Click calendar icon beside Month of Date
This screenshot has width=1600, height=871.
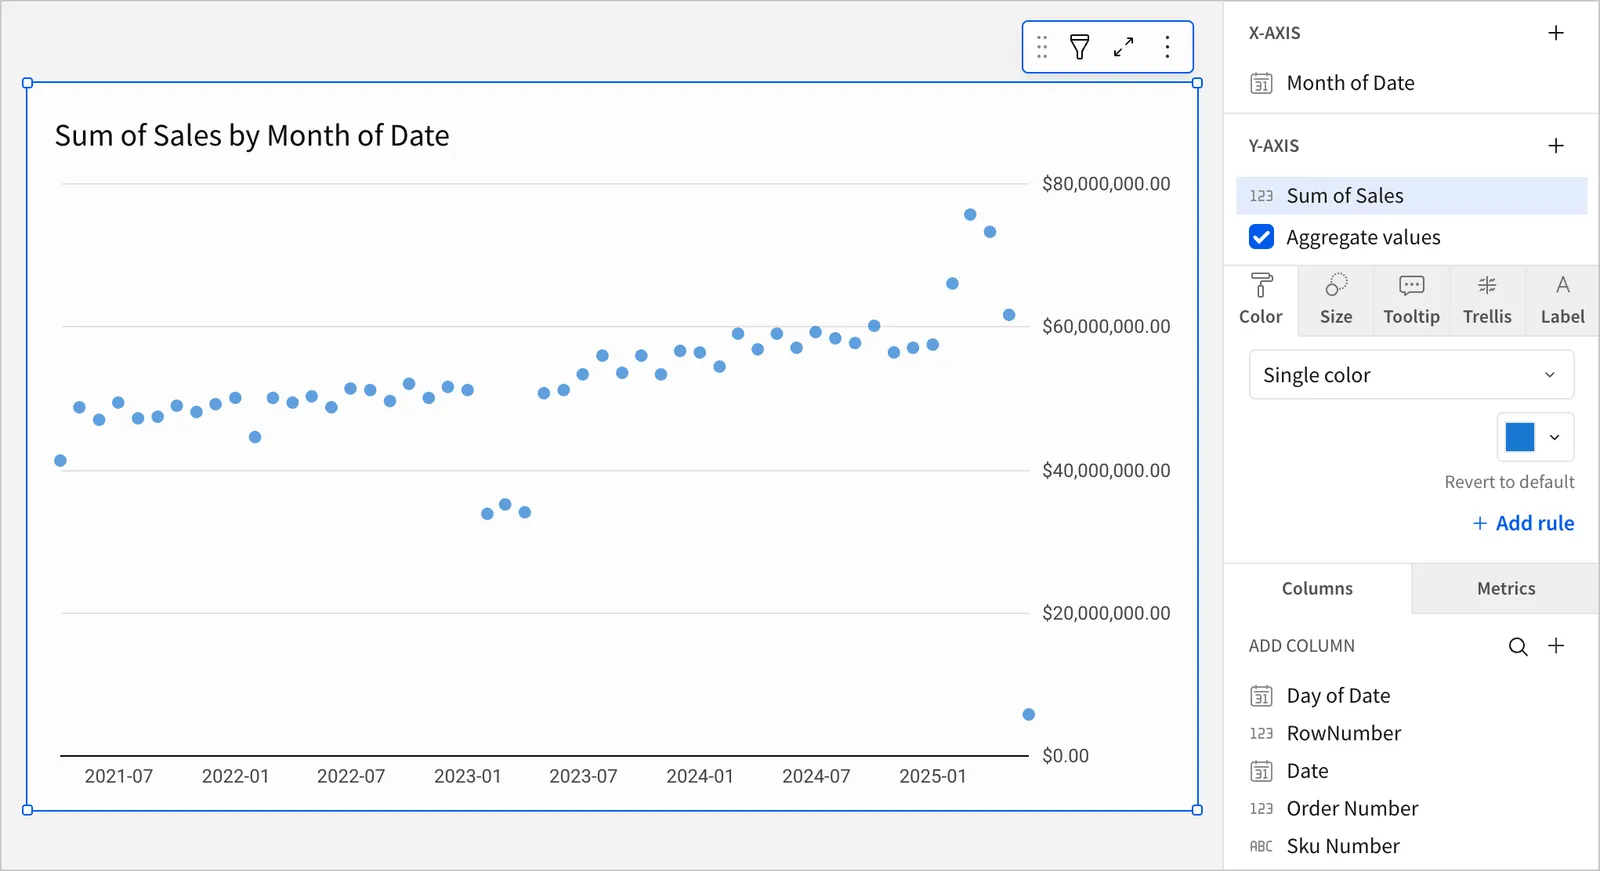tap(1262, 83)
